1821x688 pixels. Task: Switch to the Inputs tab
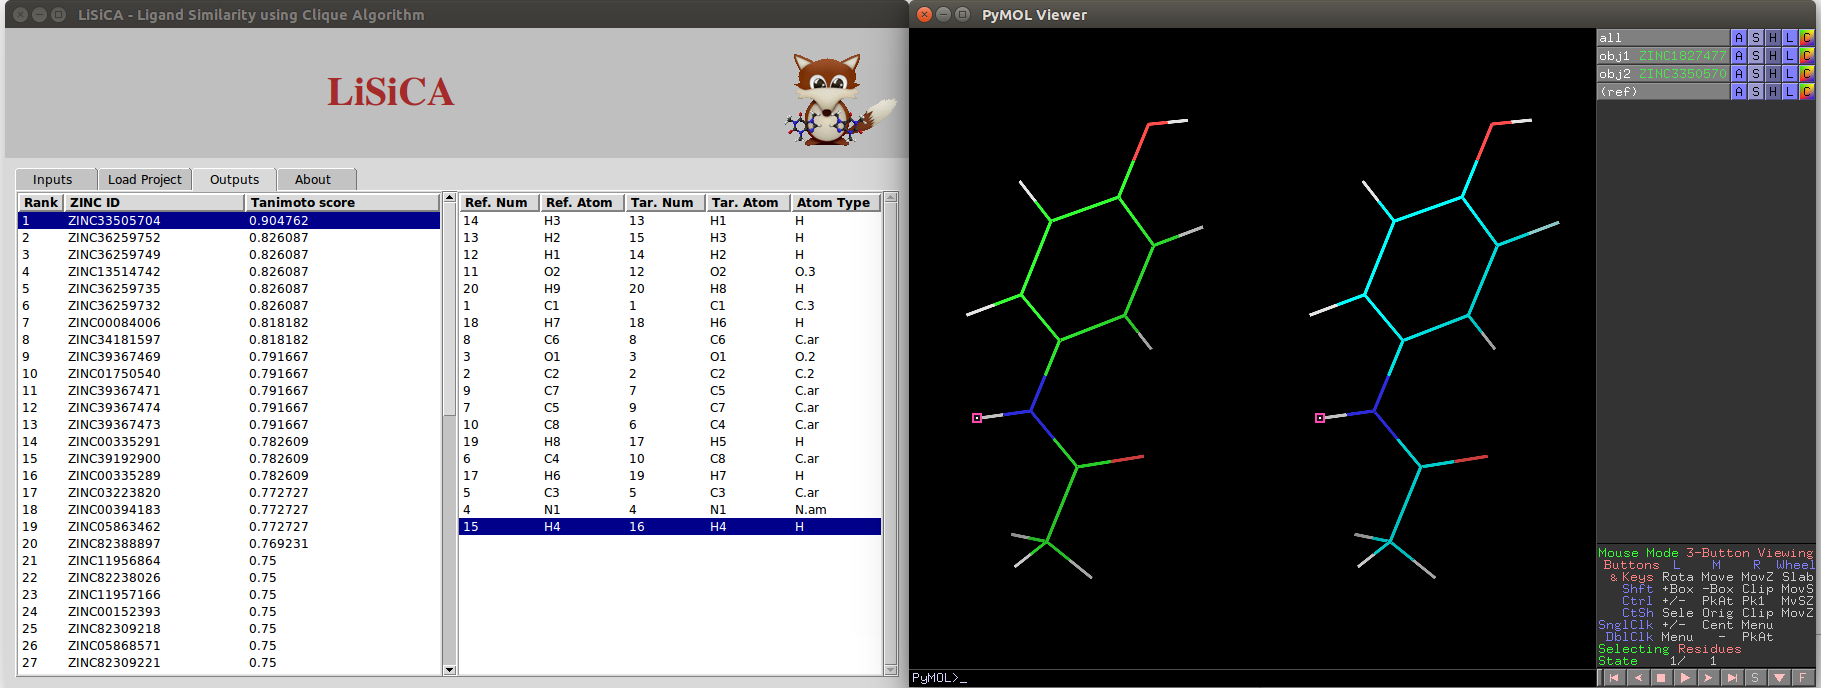click(x=53, y=180)
